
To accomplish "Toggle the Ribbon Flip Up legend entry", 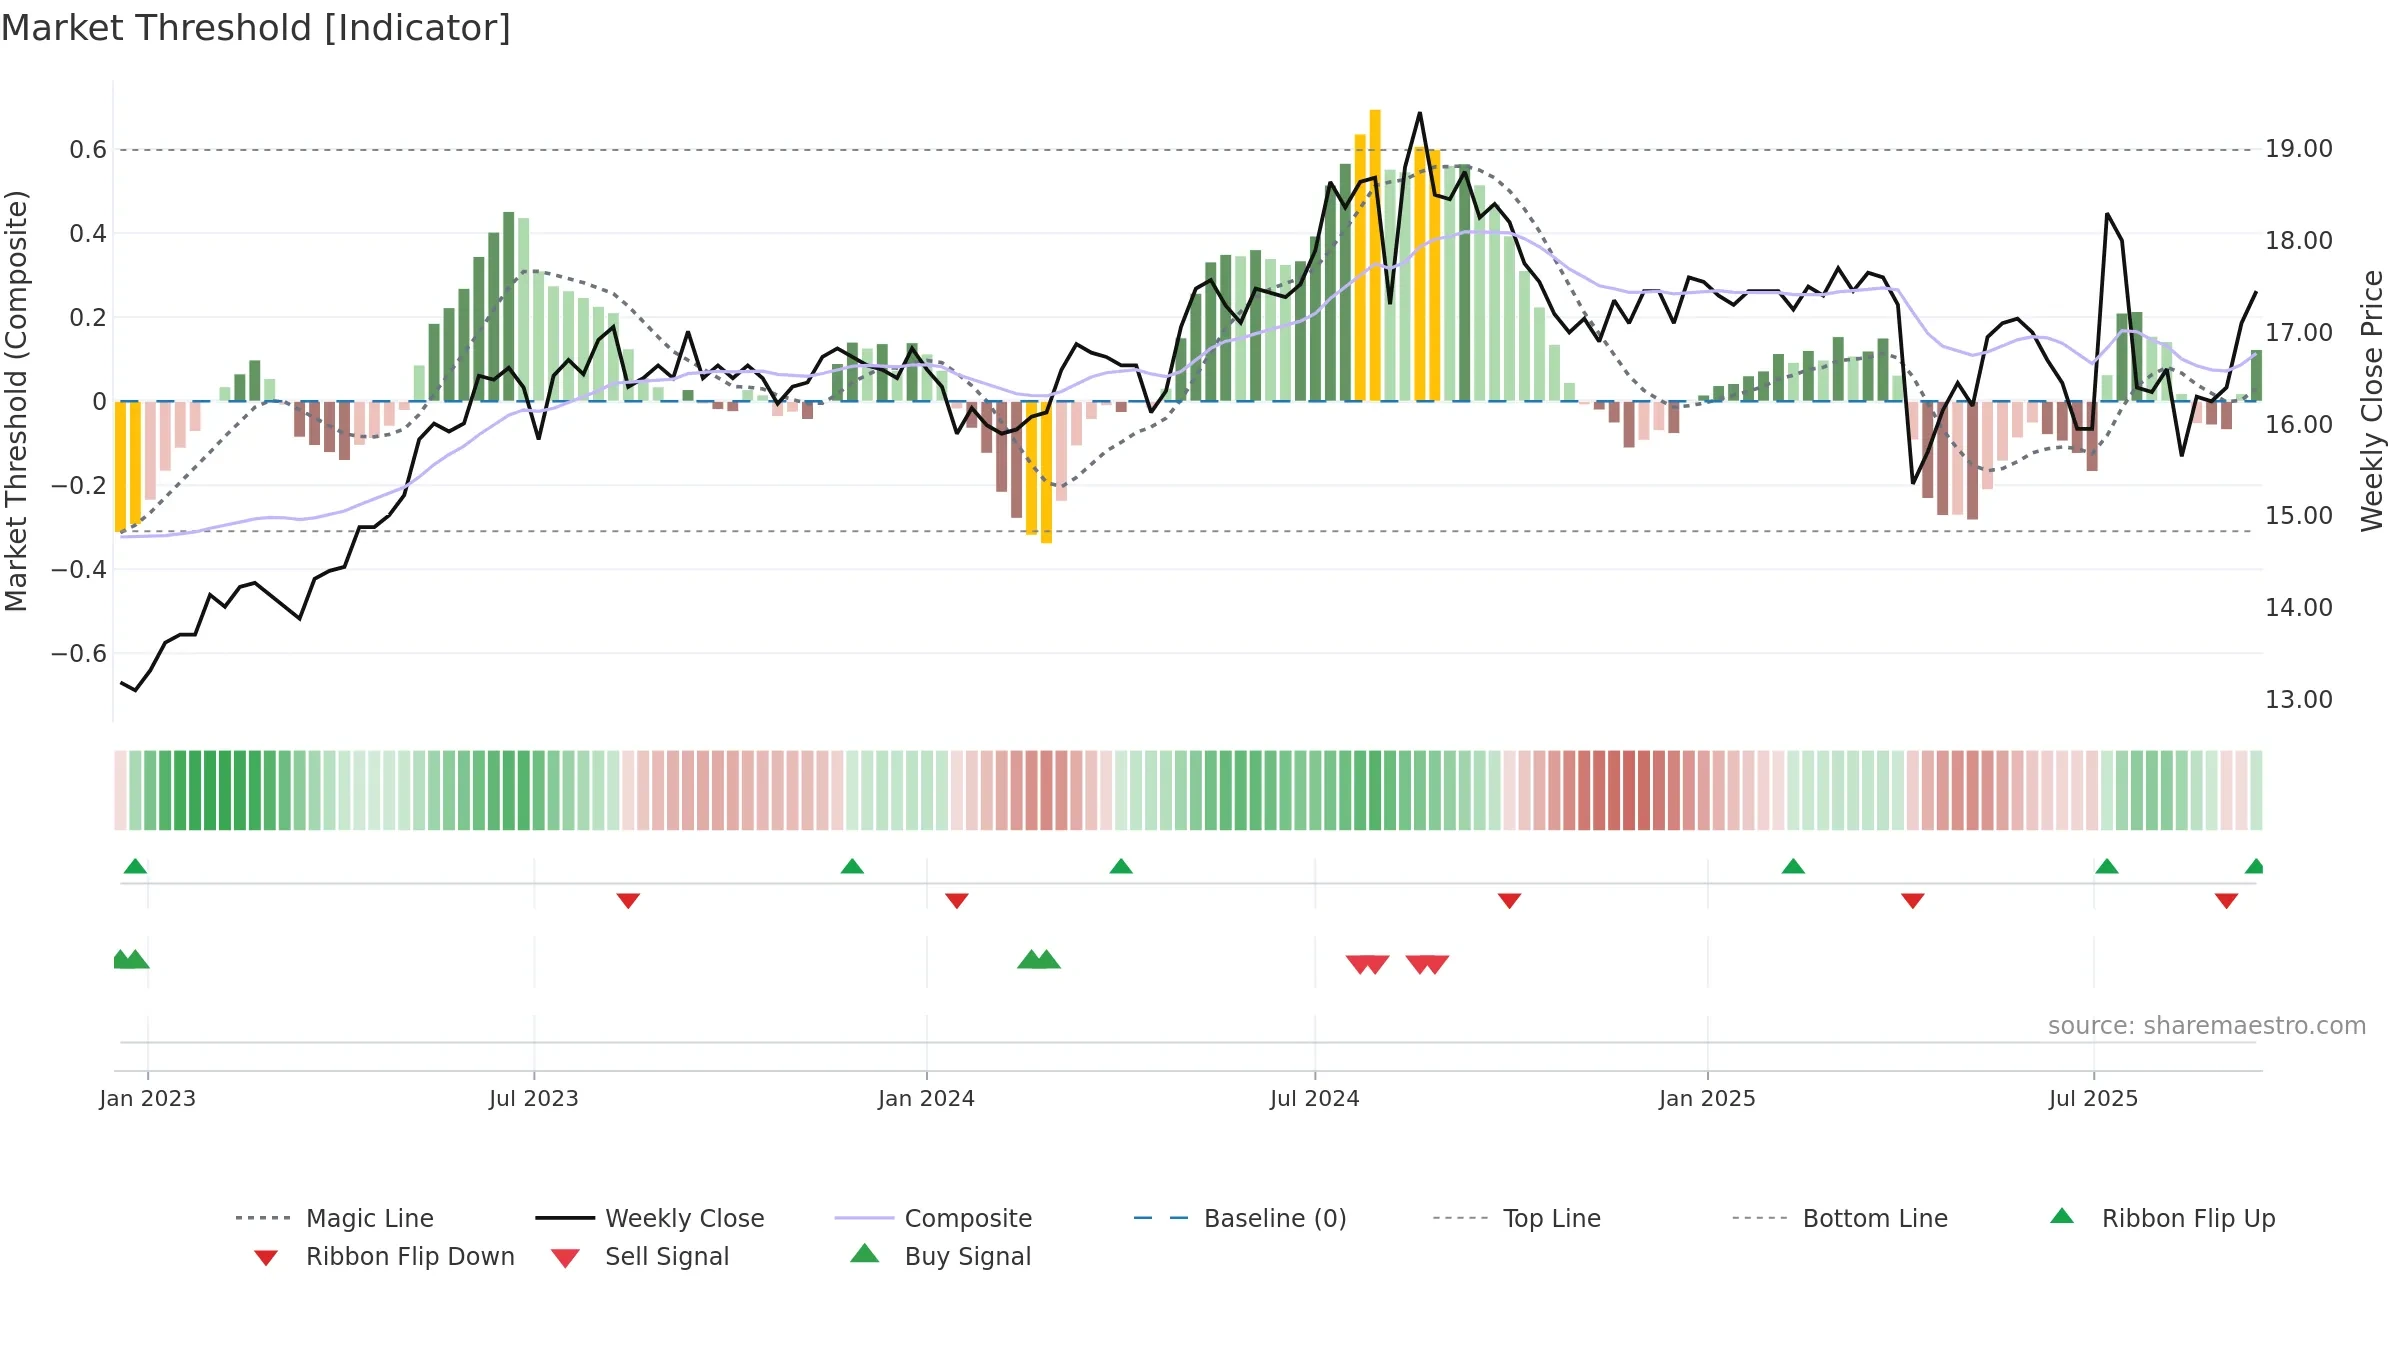I will coord(2162,1218).
